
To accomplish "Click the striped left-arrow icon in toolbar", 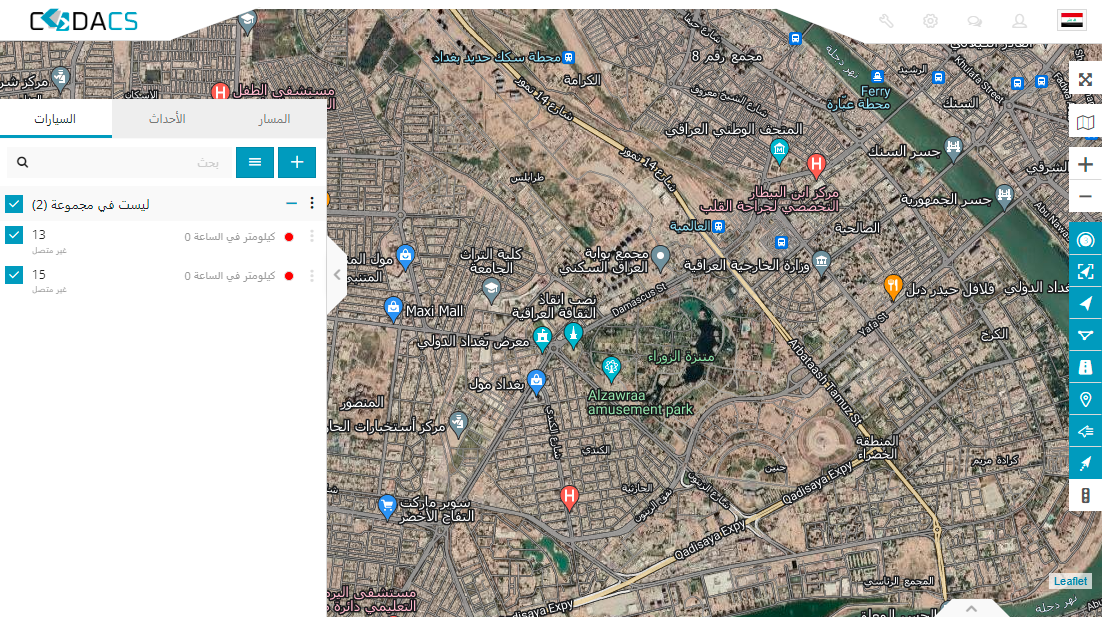I will 1085,431.
